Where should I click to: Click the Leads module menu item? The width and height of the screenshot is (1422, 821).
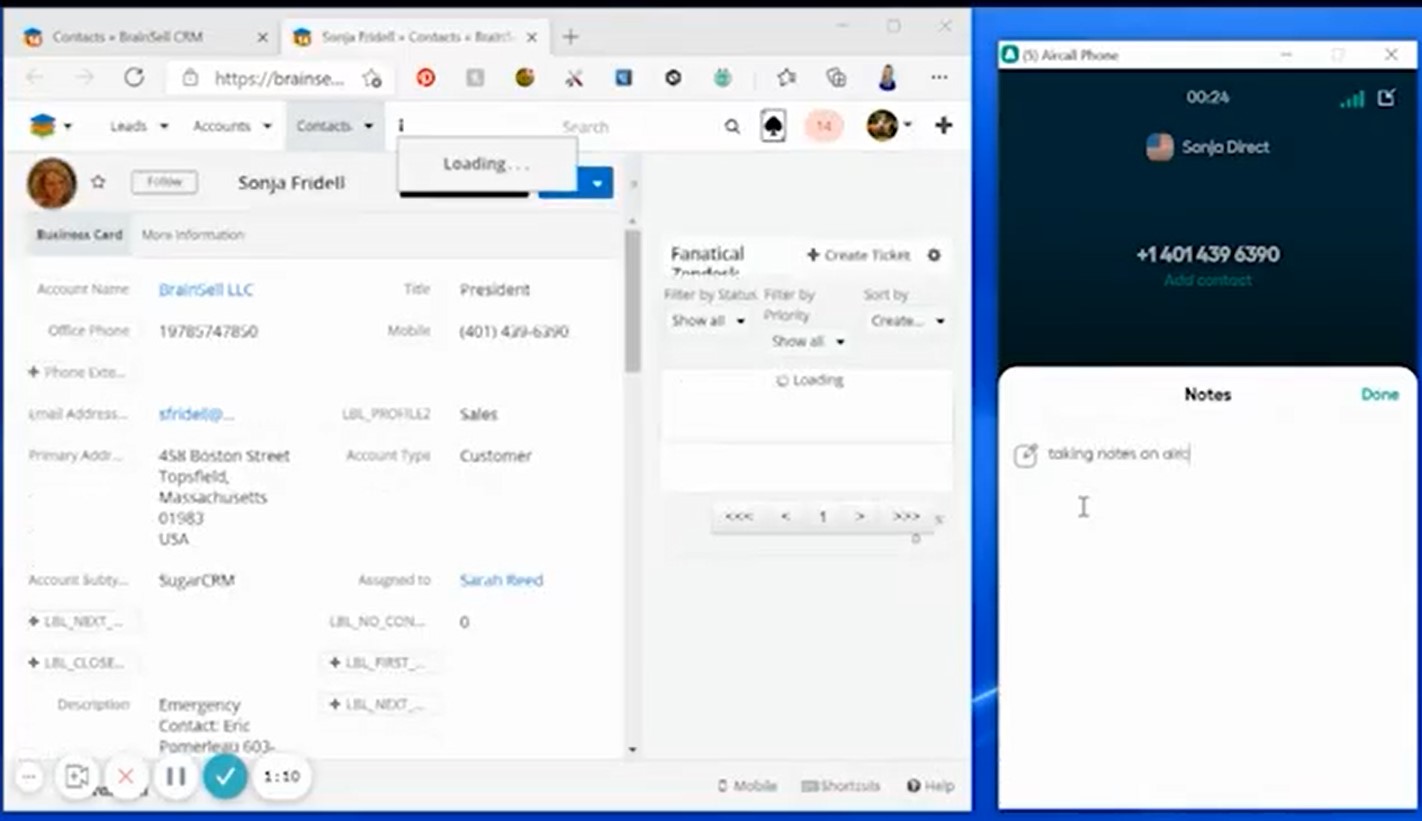128,126
